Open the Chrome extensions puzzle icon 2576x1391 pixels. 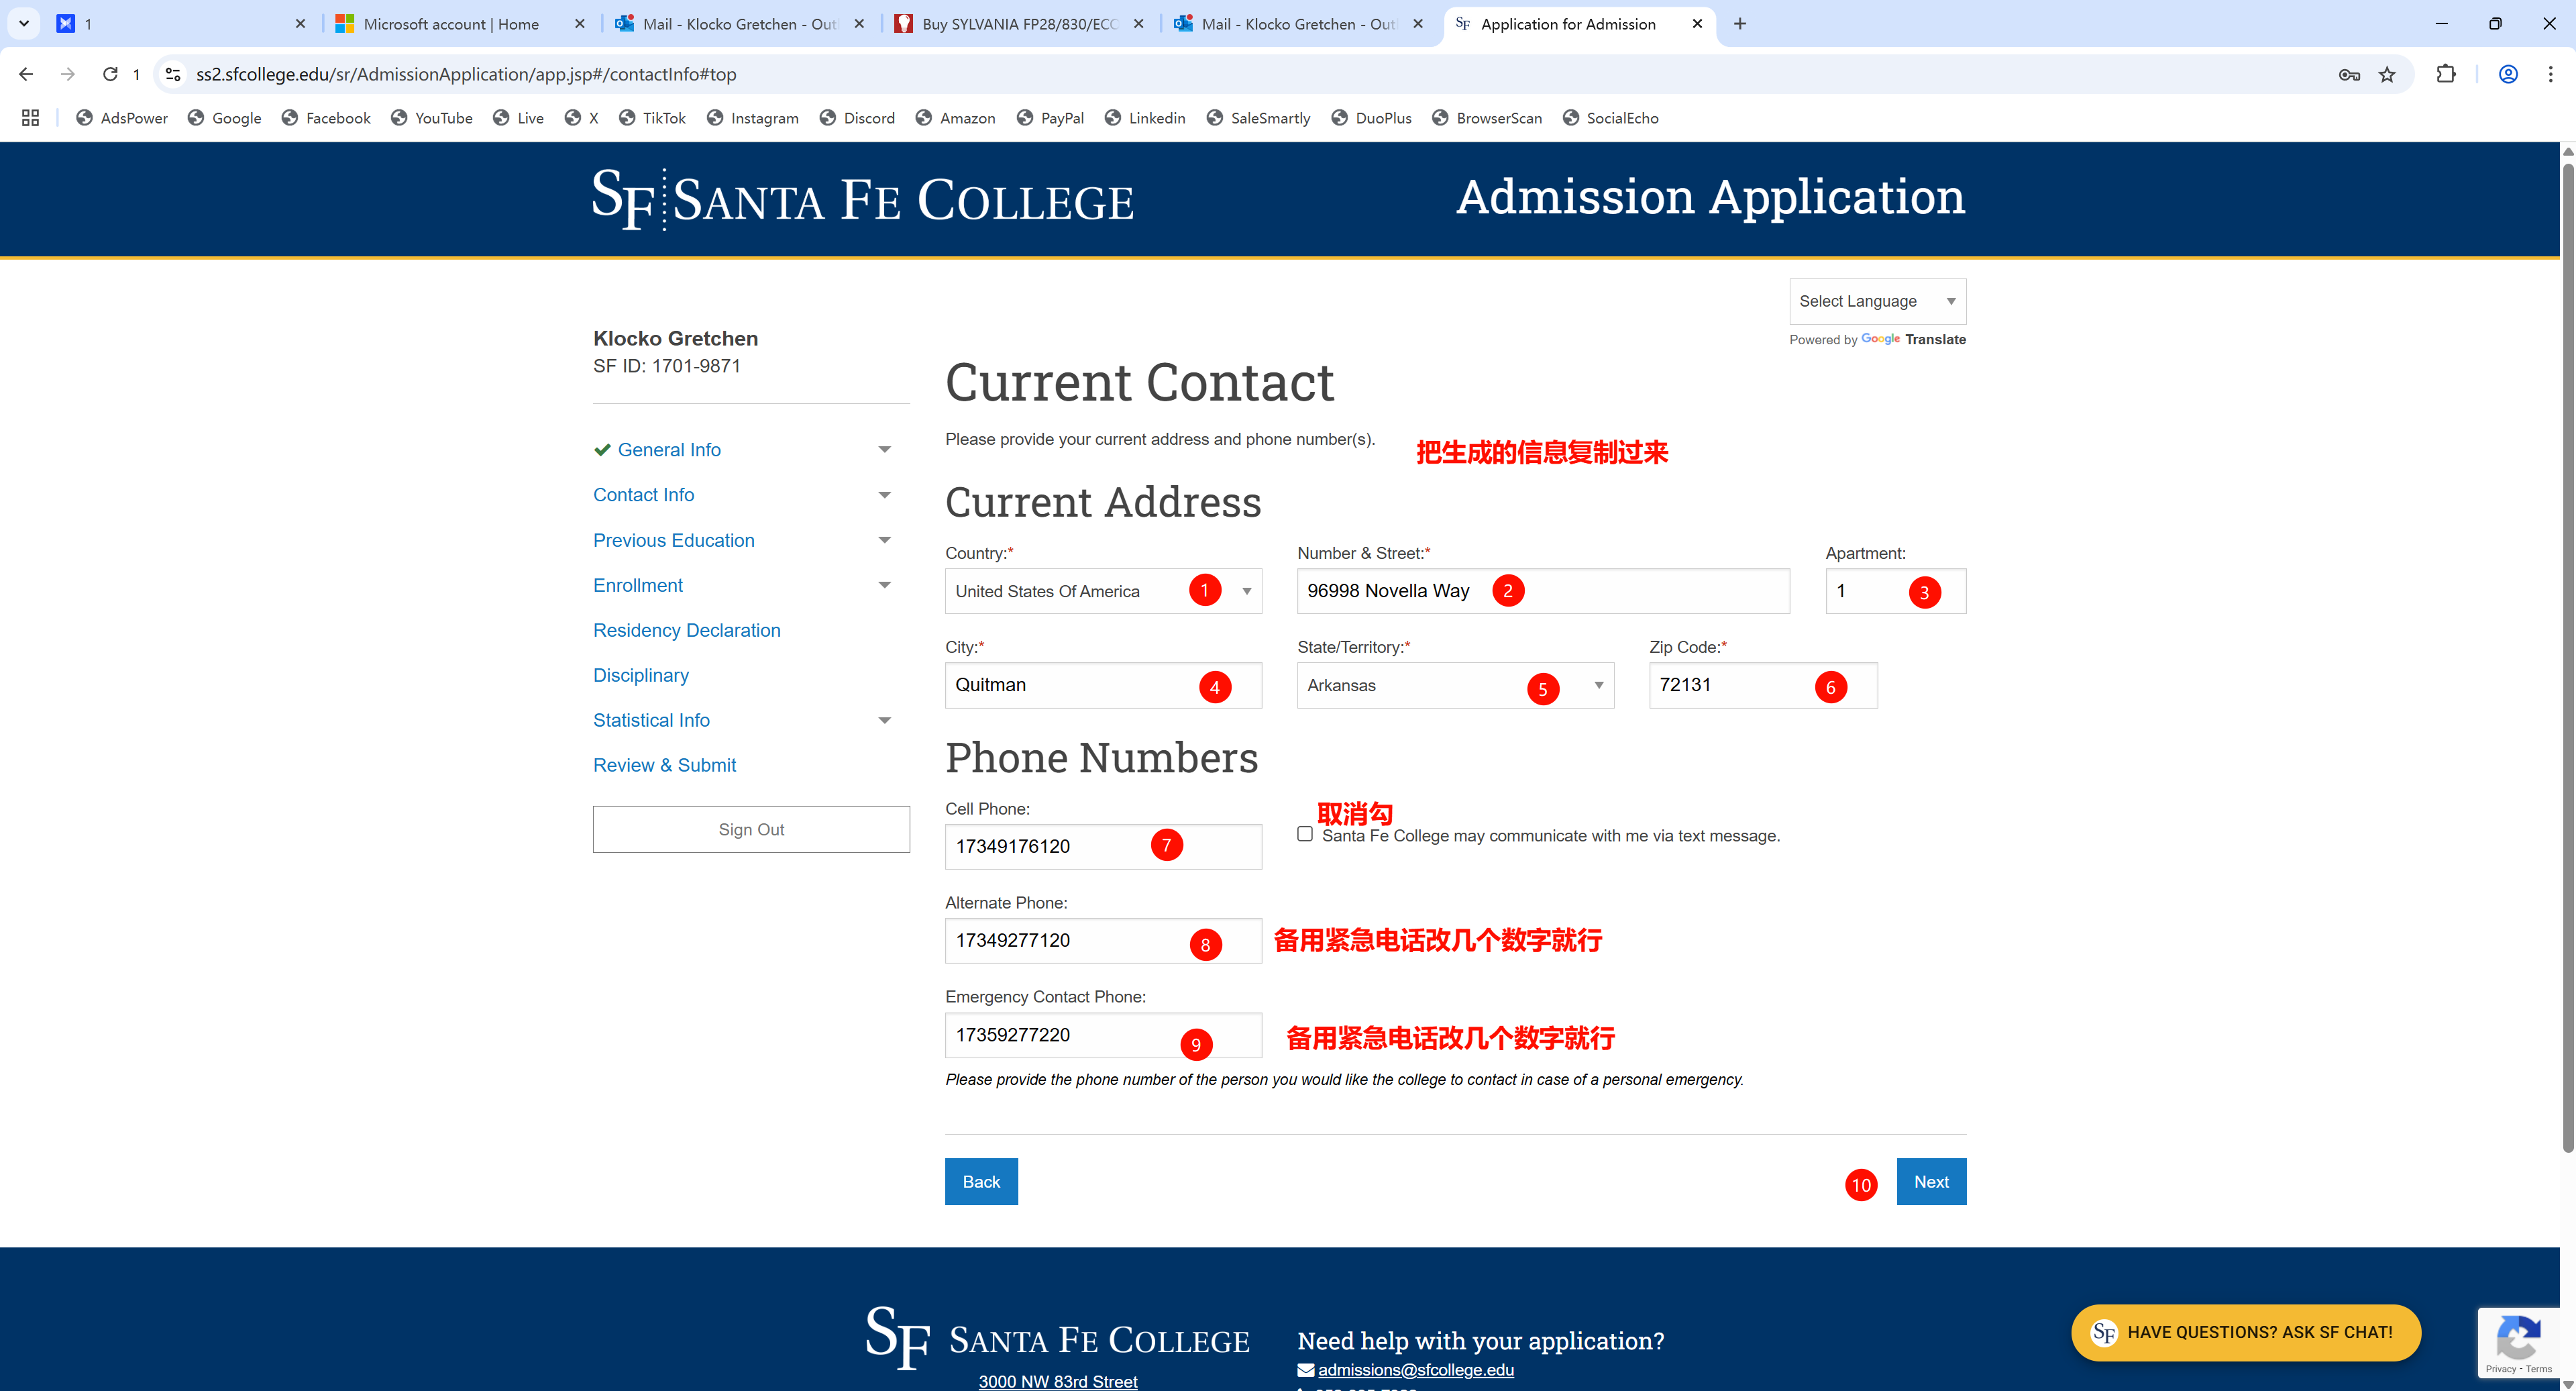click(2446, 74)
